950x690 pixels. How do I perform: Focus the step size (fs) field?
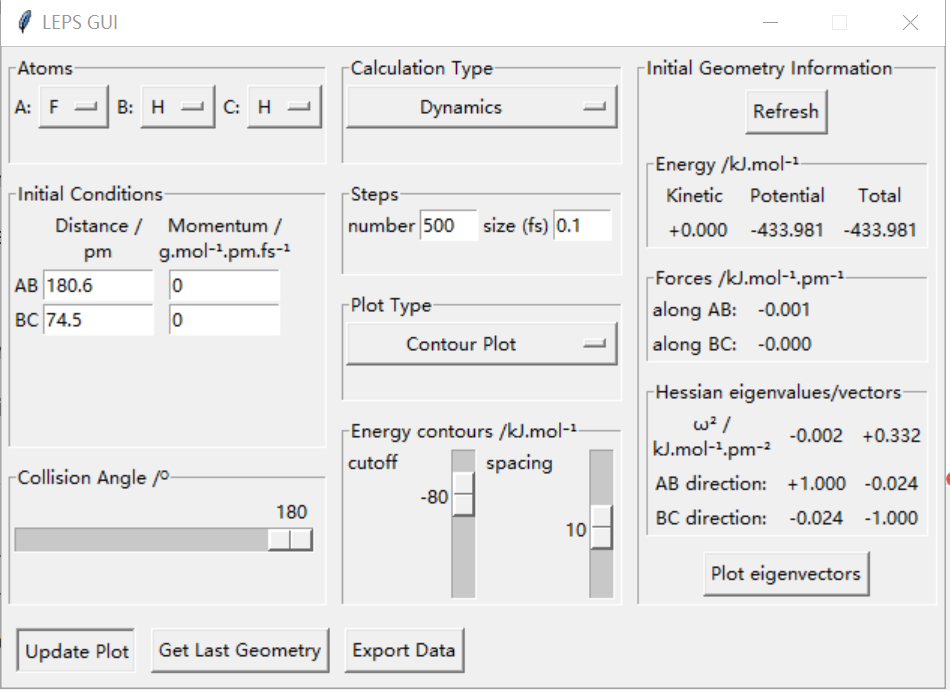[x=582, y=226]
